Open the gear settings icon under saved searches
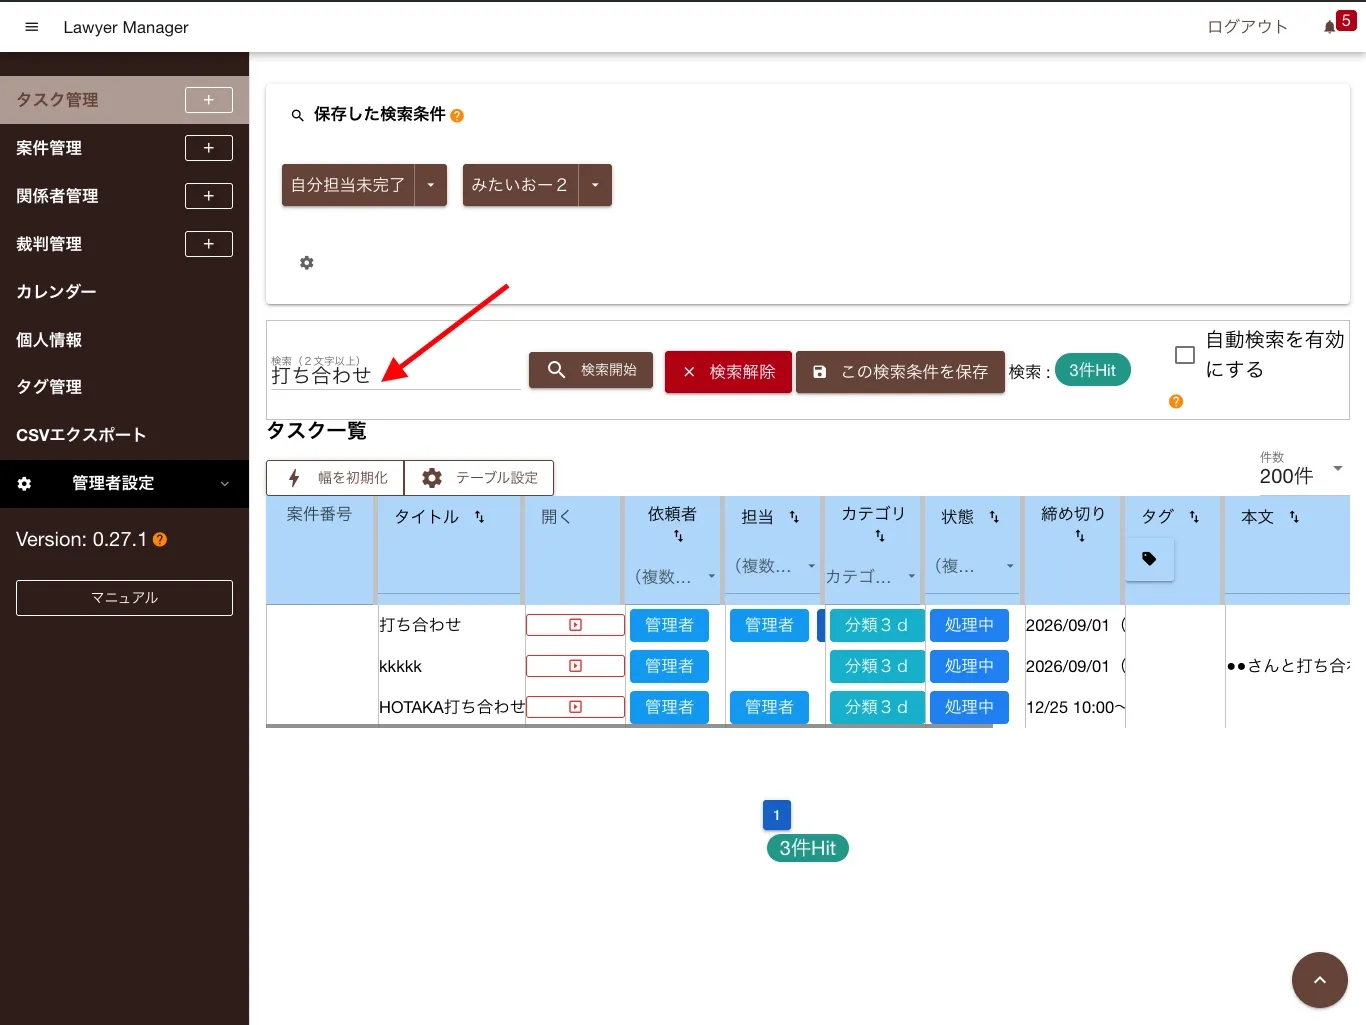The image size is (1366, 1025). click(x=307, y=263)
